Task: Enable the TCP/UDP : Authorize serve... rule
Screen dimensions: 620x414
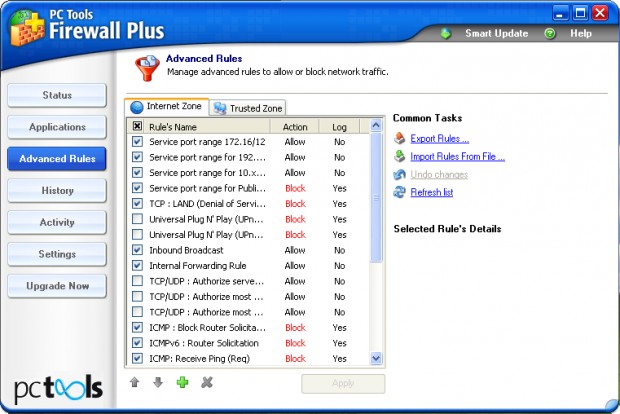Action: [137, 281]
